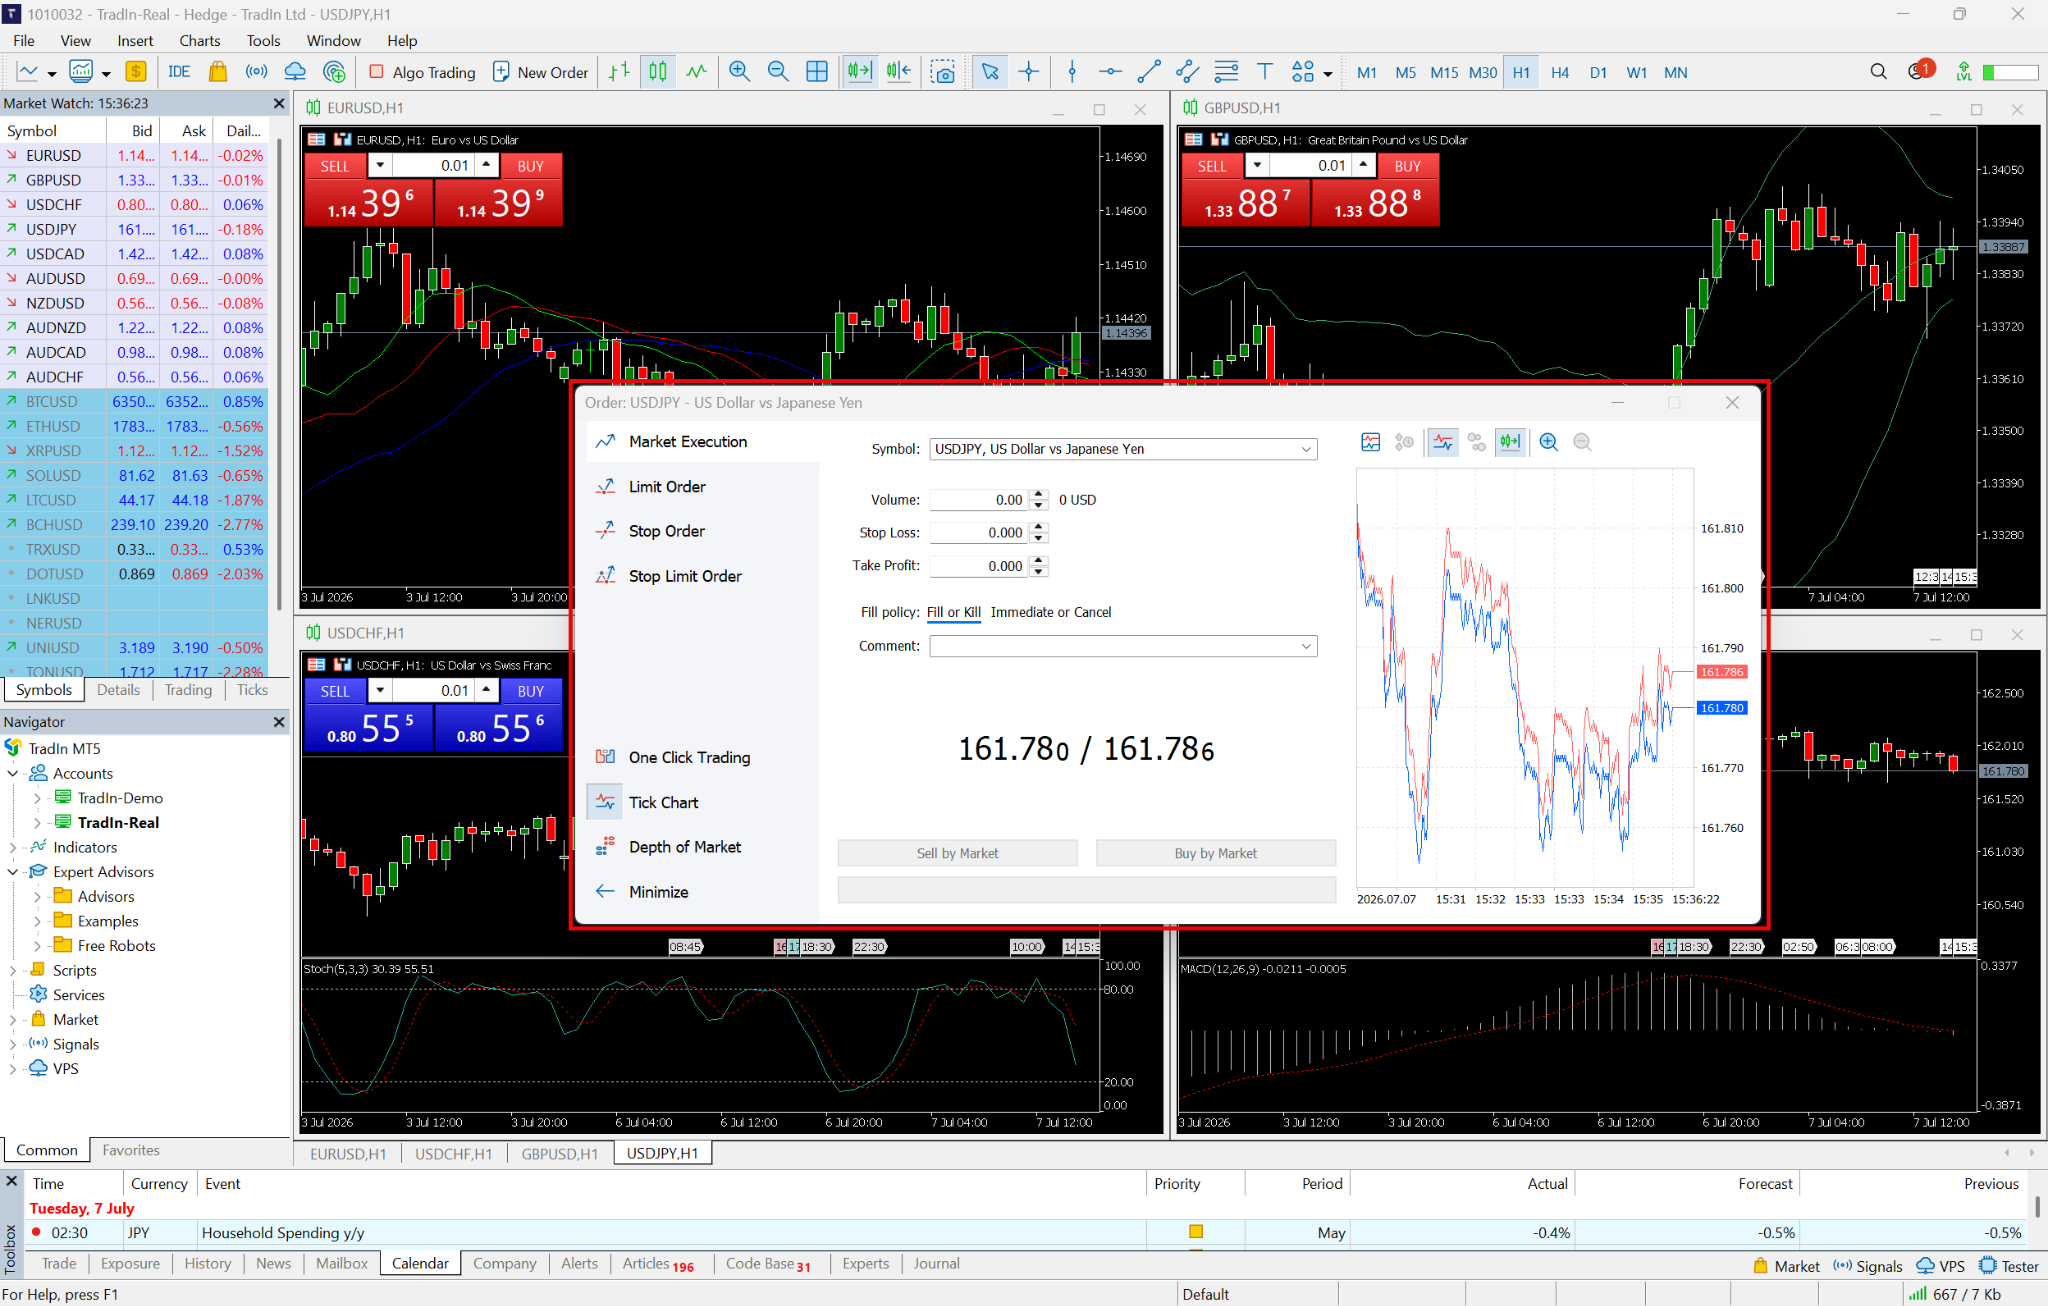Image resolution: width=2048 pixels, height=1306 pixels.
Task: Collapse the Expert Advisors tree node
Action: [13, 872]
